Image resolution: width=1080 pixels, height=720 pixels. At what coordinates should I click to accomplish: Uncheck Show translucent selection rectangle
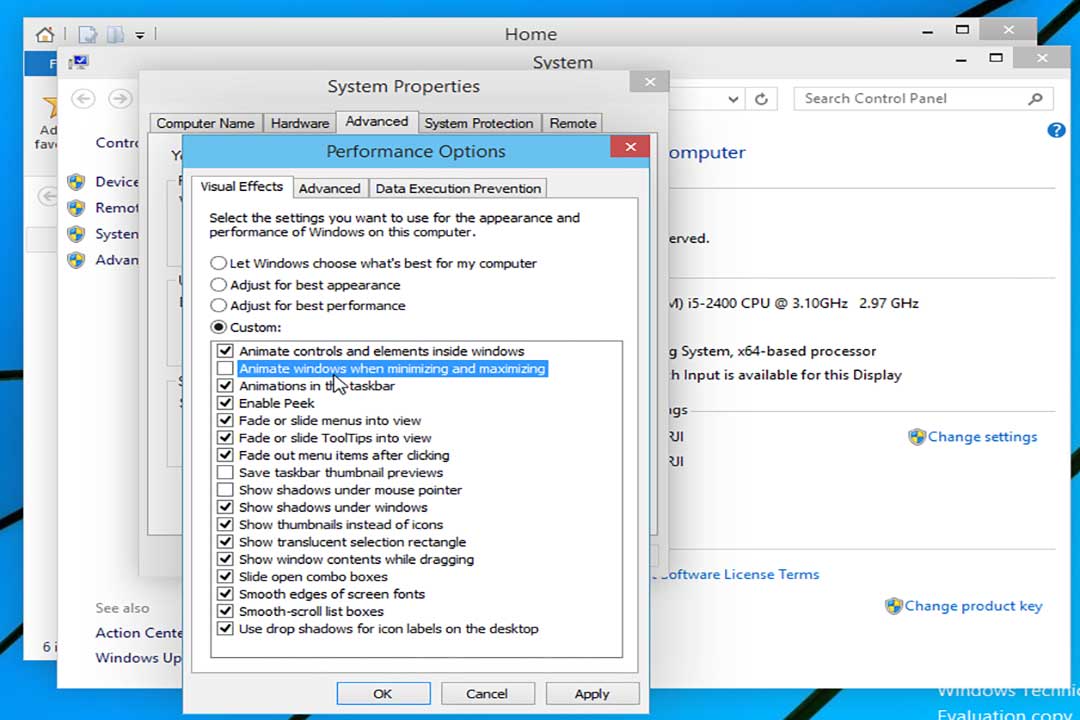tap(225, 542)
